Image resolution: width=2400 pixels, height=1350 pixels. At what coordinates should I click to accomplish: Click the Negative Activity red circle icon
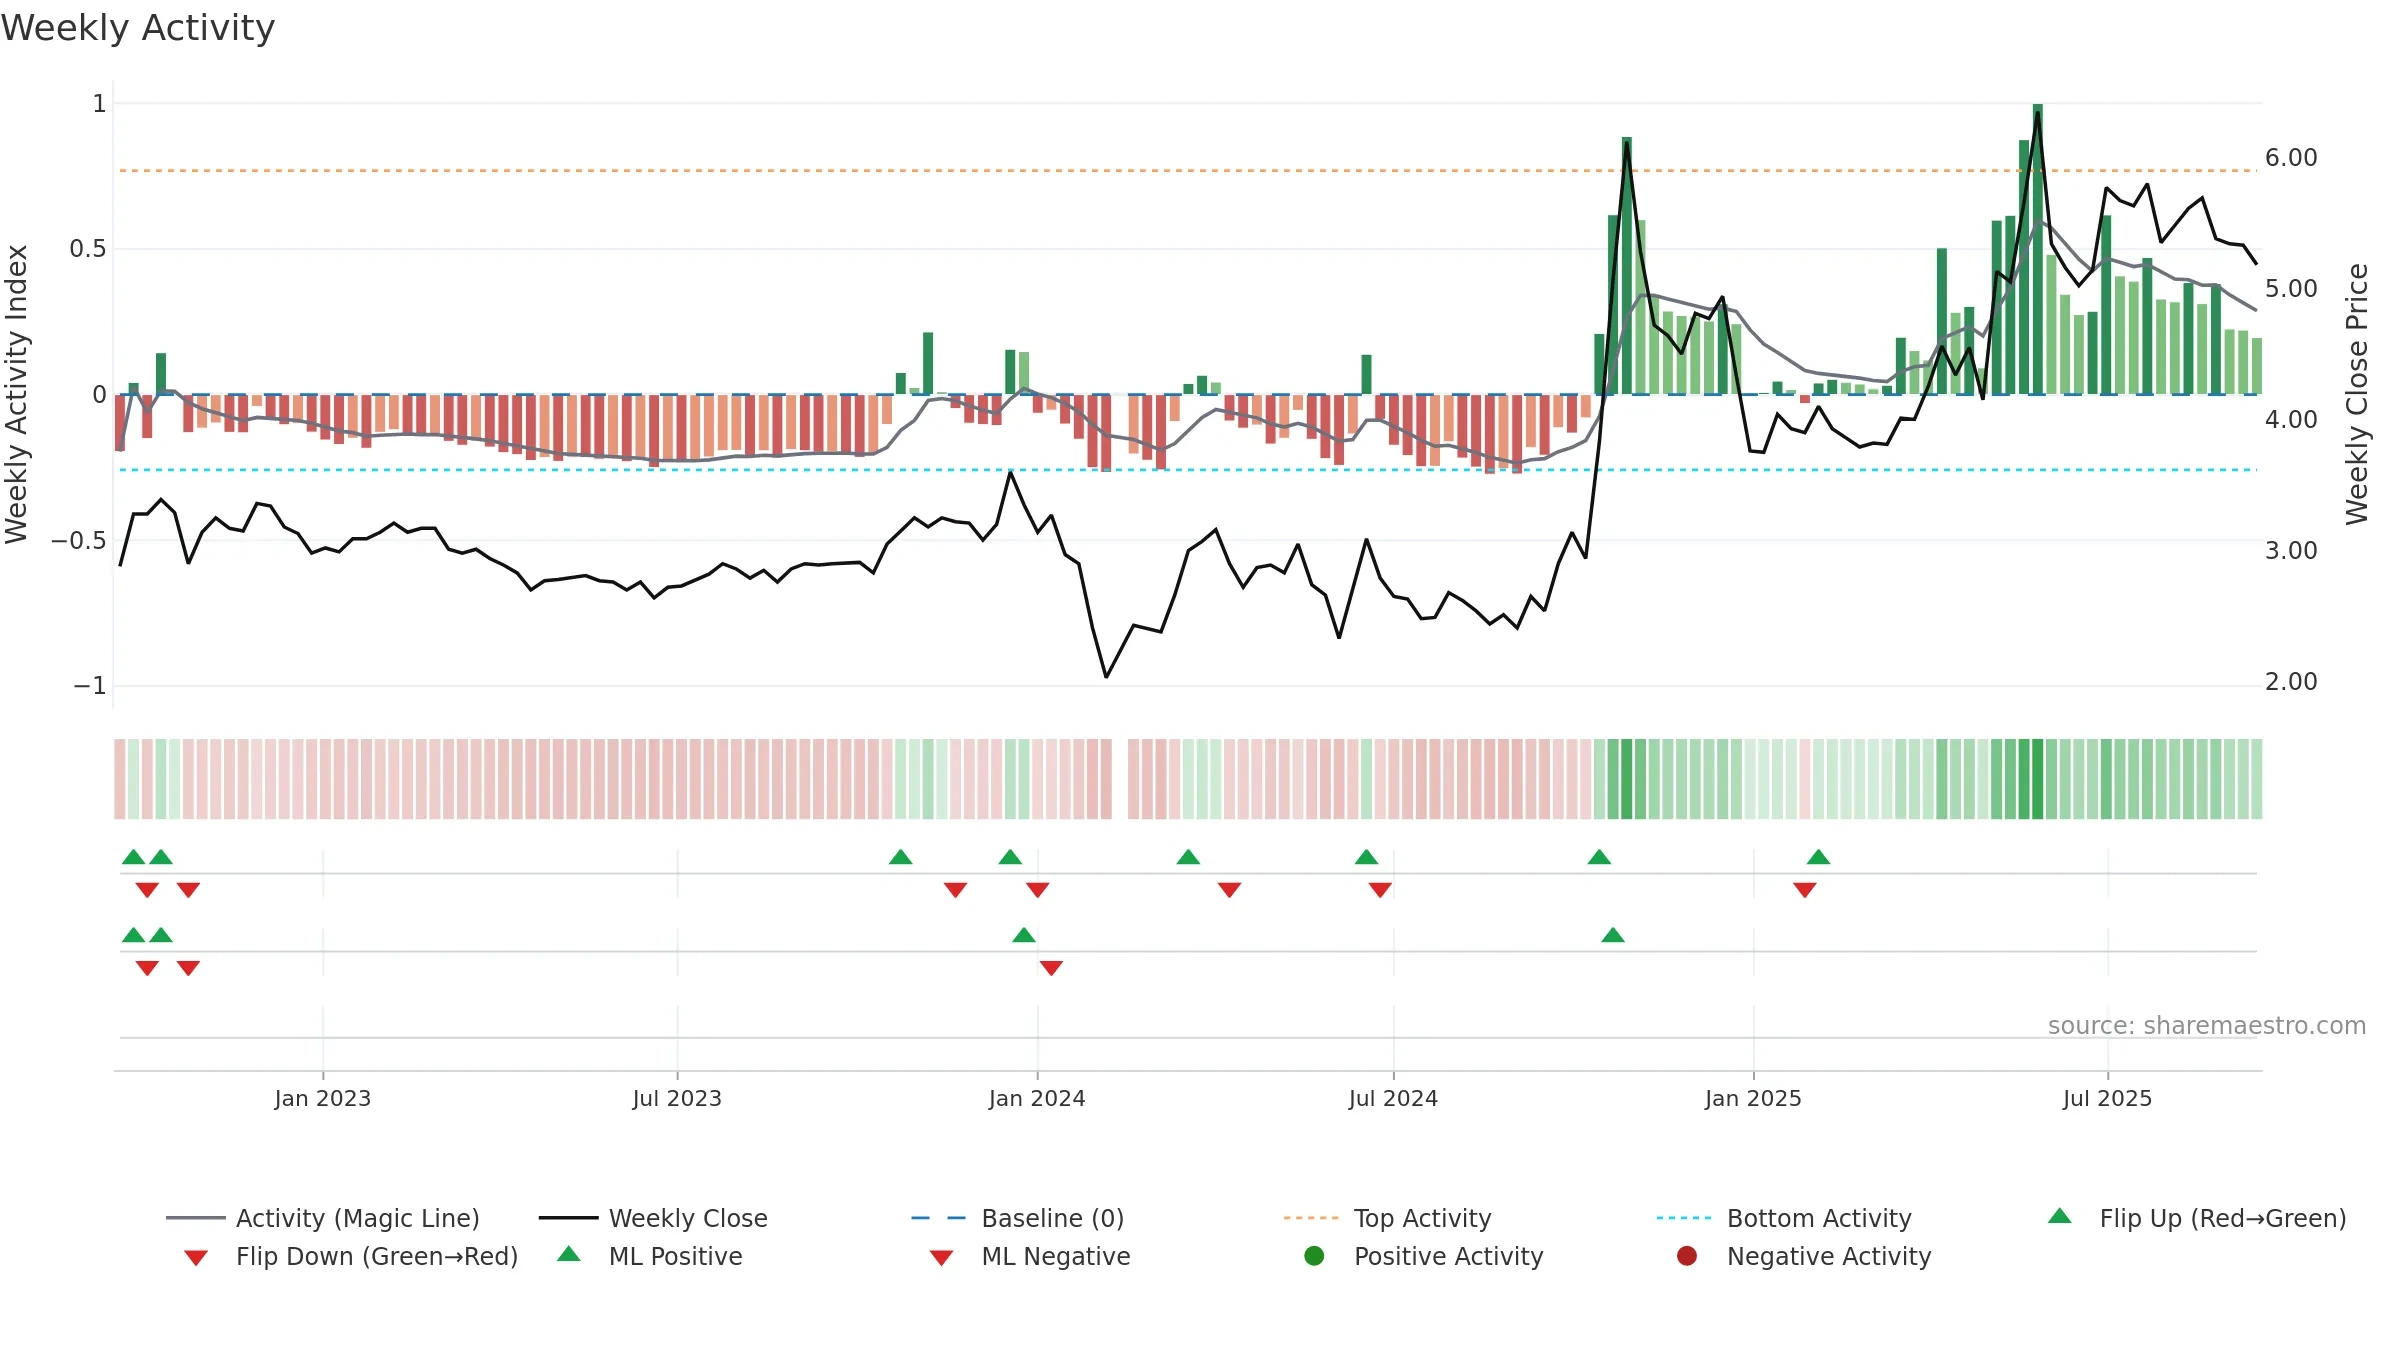[1687, 1255]
